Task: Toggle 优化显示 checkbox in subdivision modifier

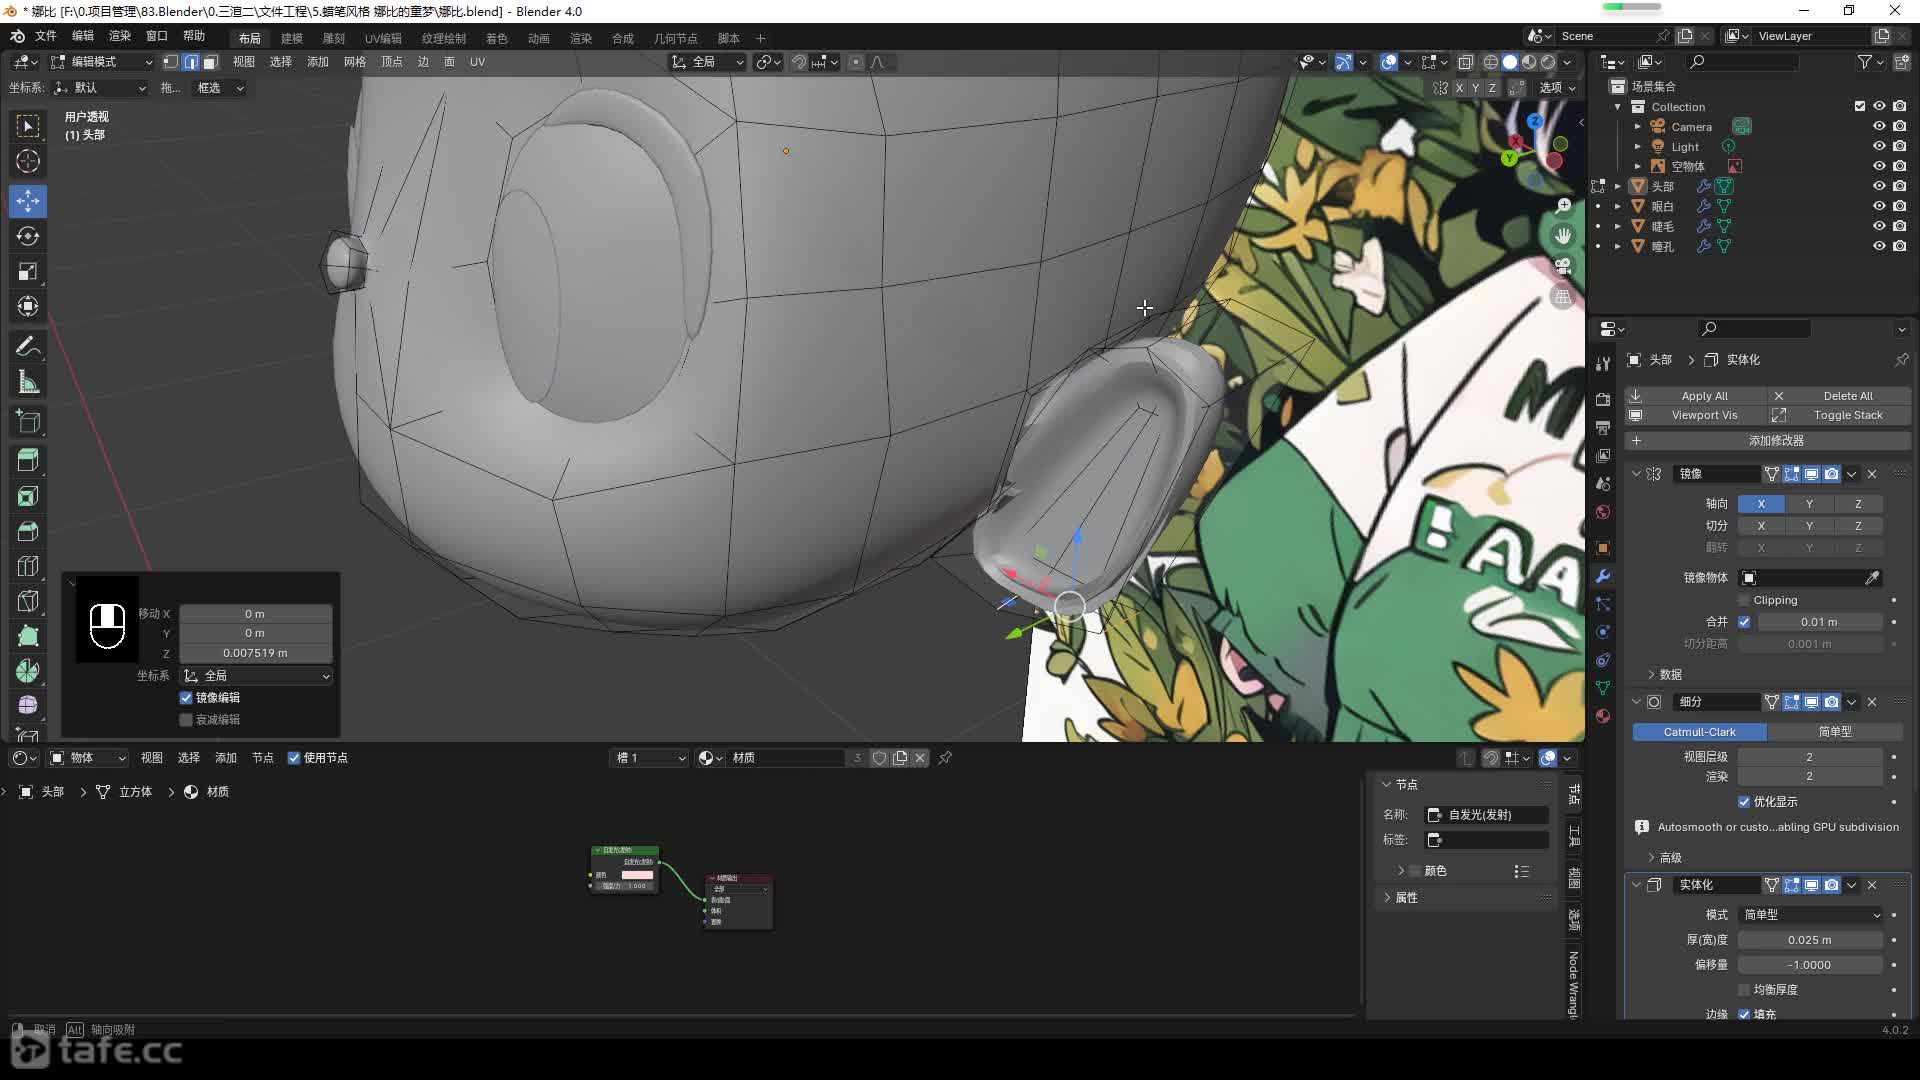Action: click(1745, 802)
